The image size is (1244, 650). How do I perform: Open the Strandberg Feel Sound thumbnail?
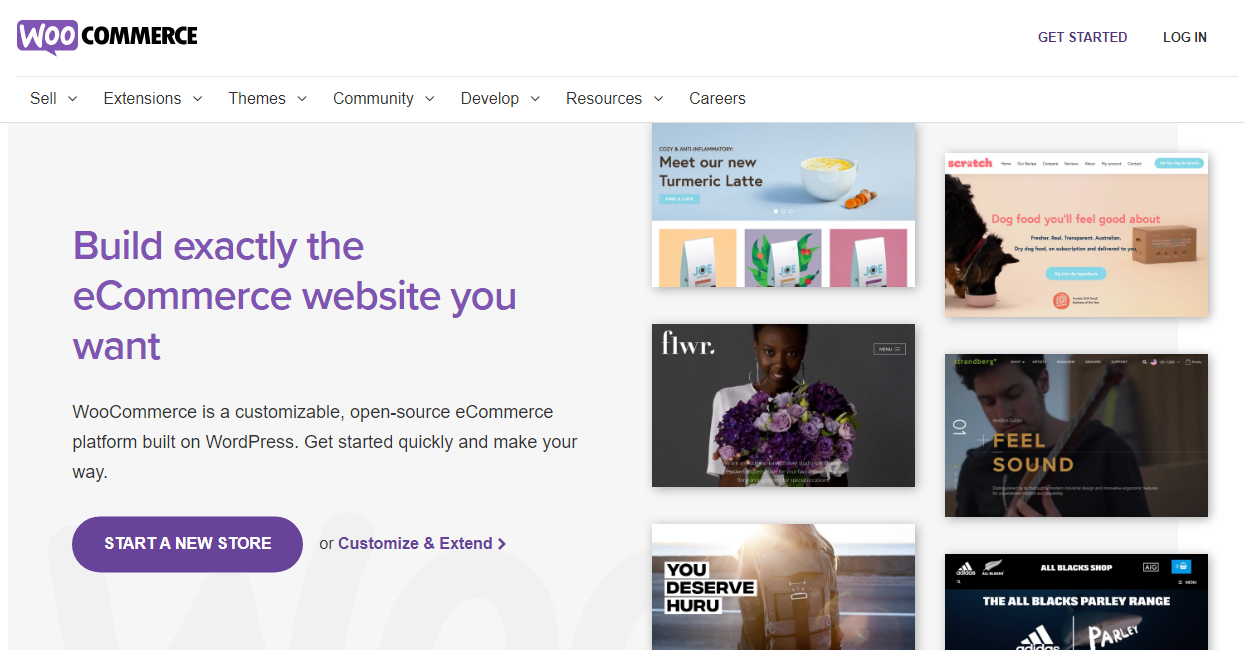(1076, 435)
